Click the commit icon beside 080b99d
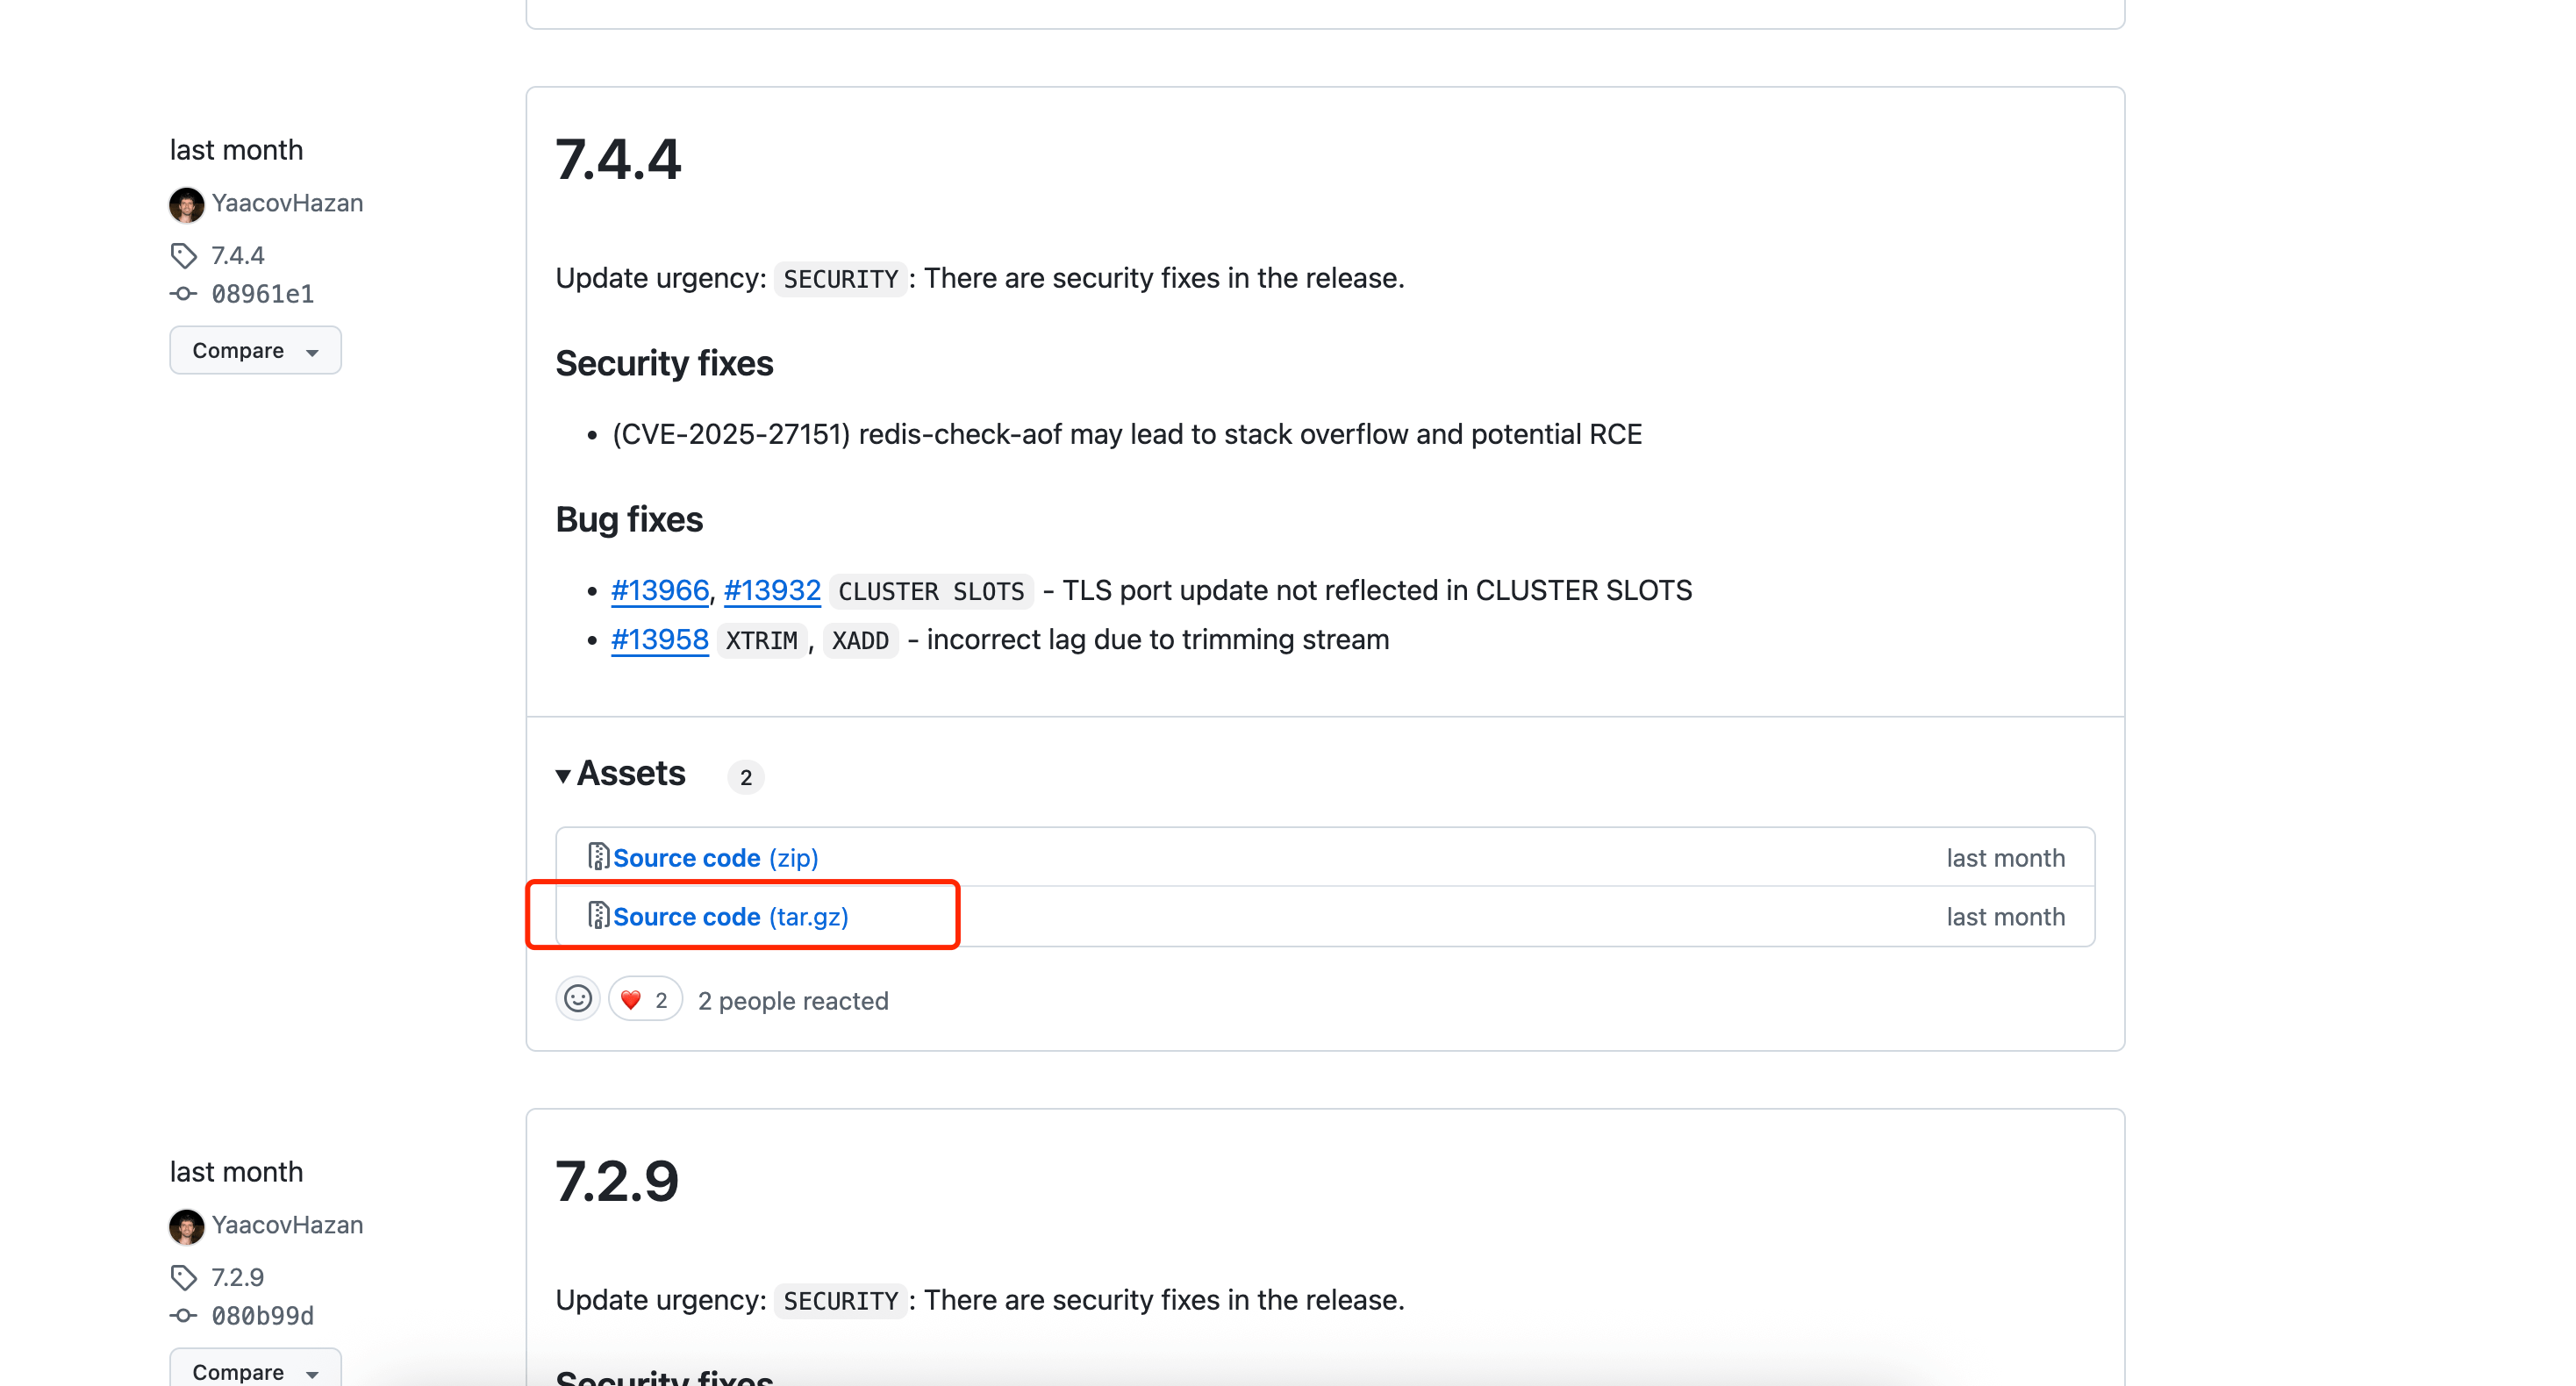 tap(183, 1316)
